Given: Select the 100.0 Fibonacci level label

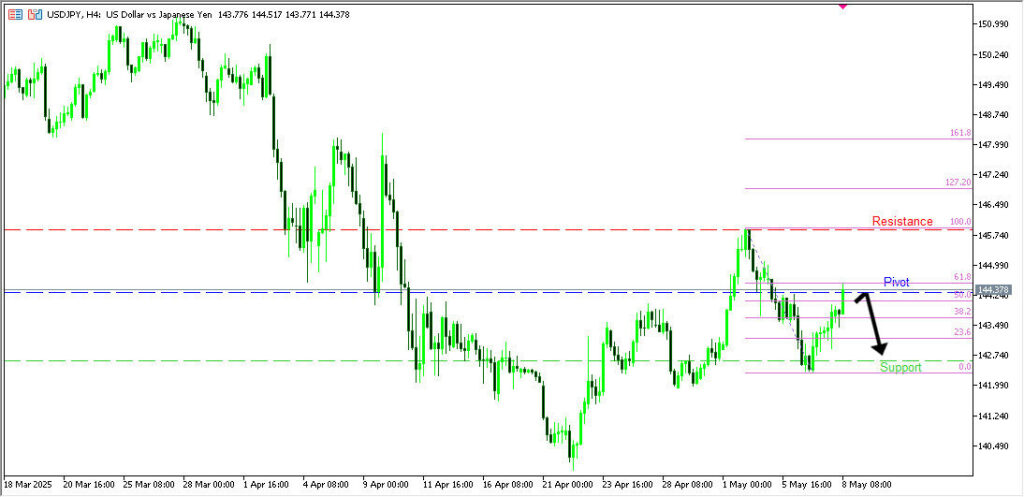Looking at the screenshot, I should [960, 222].
